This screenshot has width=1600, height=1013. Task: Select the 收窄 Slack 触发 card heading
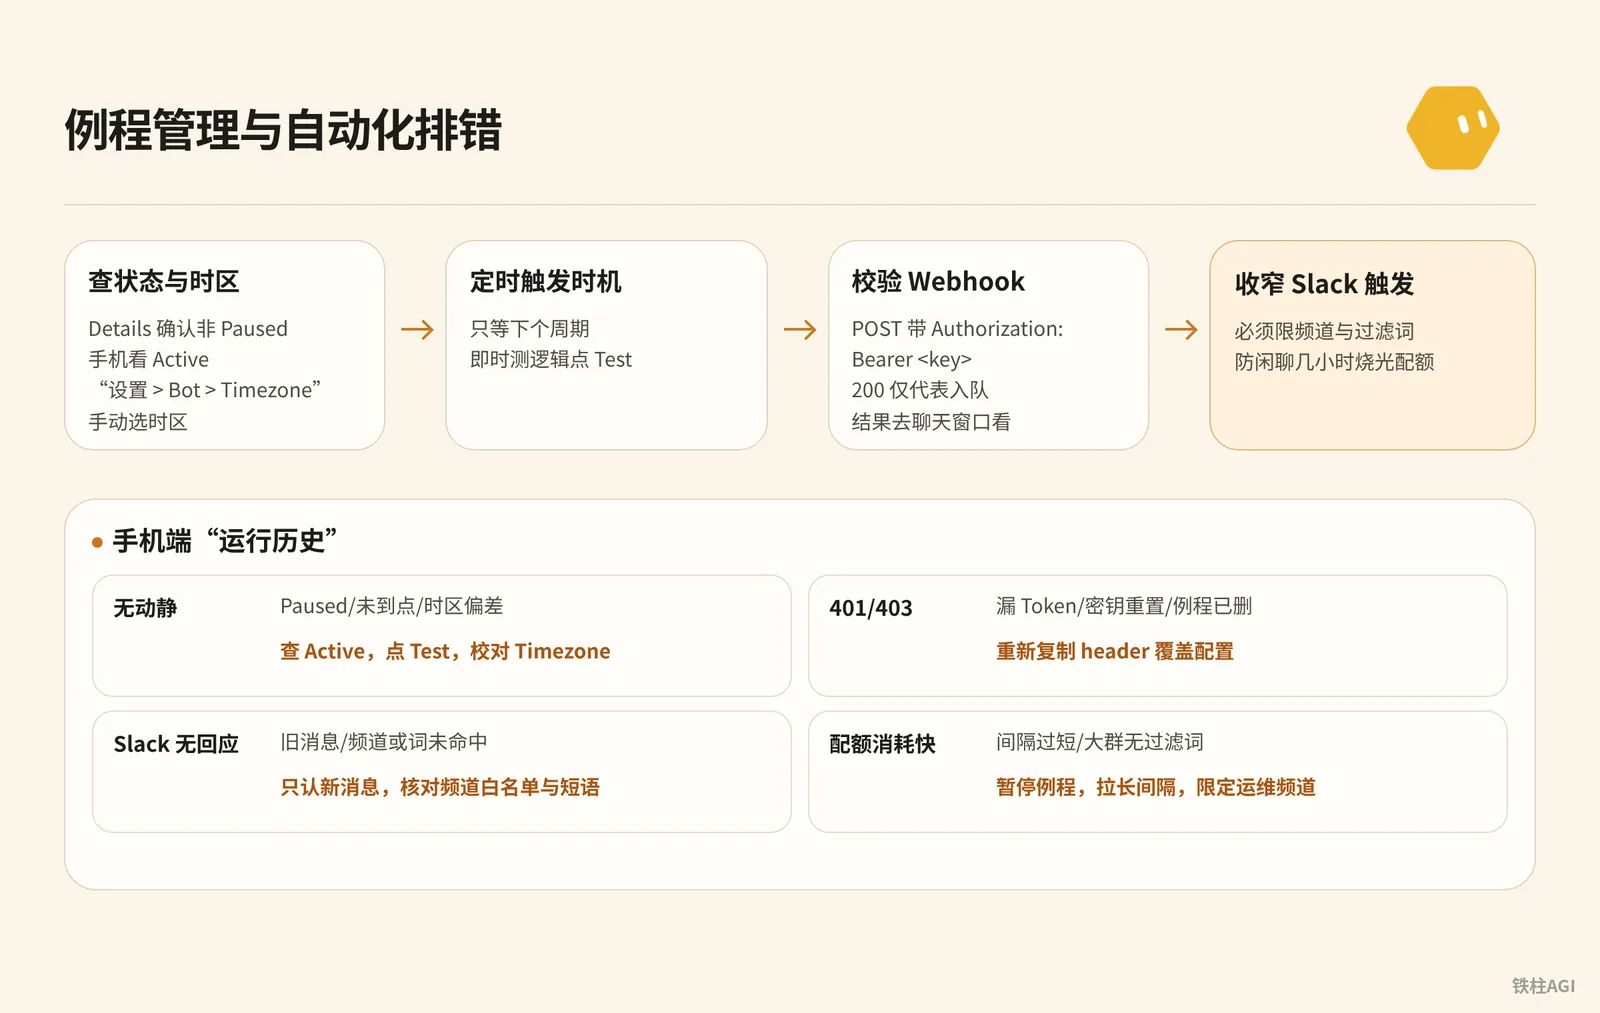point(1324,284)
